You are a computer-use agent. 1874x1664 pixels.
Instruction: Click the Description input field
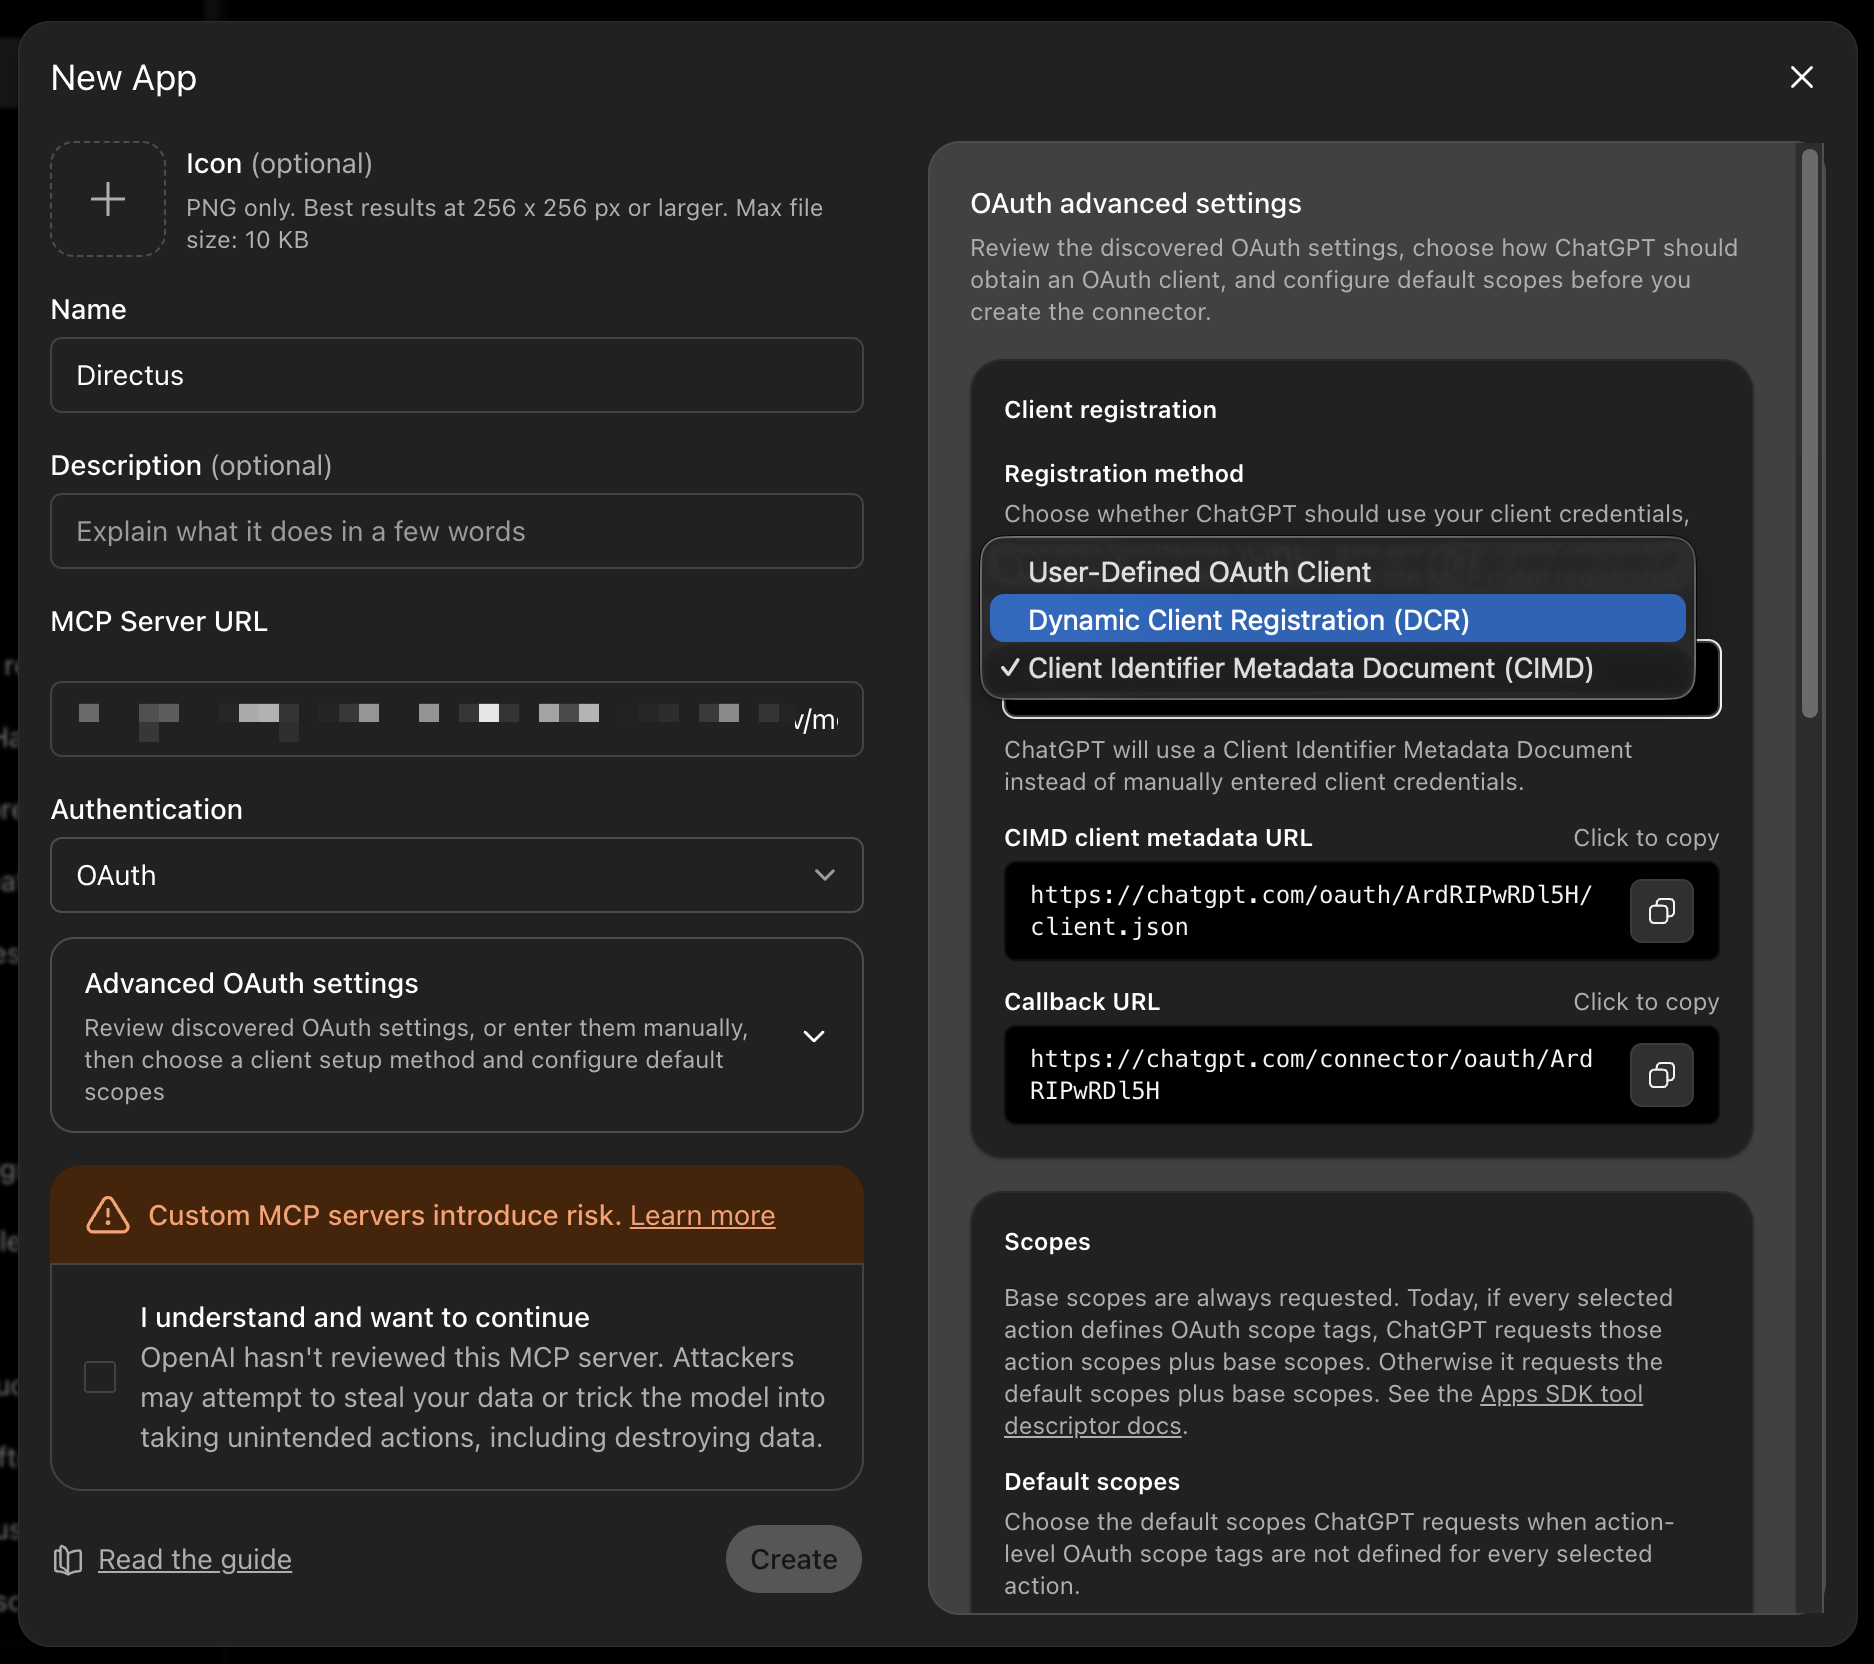tap(457, 531)
